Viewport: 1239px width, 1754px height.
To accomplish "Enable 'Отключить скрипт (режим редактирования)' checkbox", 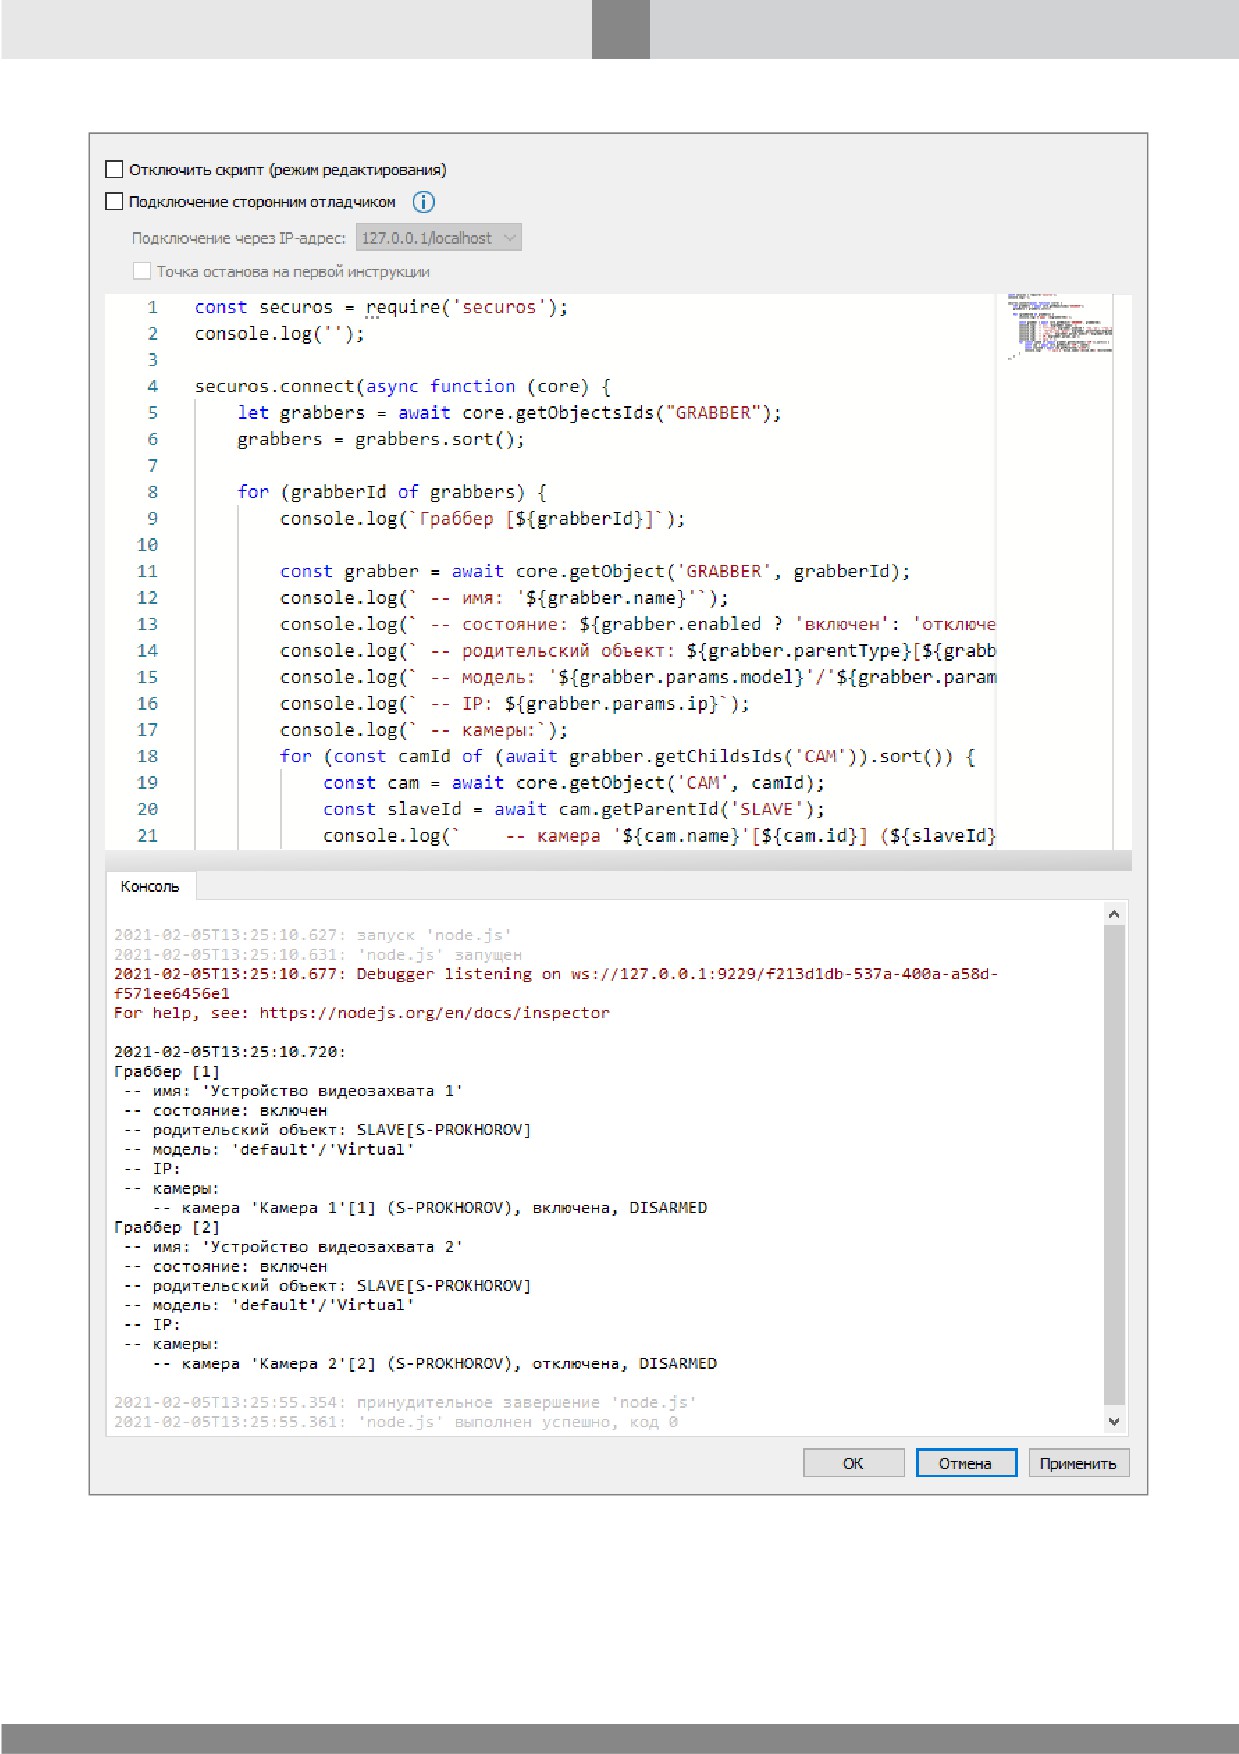I will coord(114,170).
